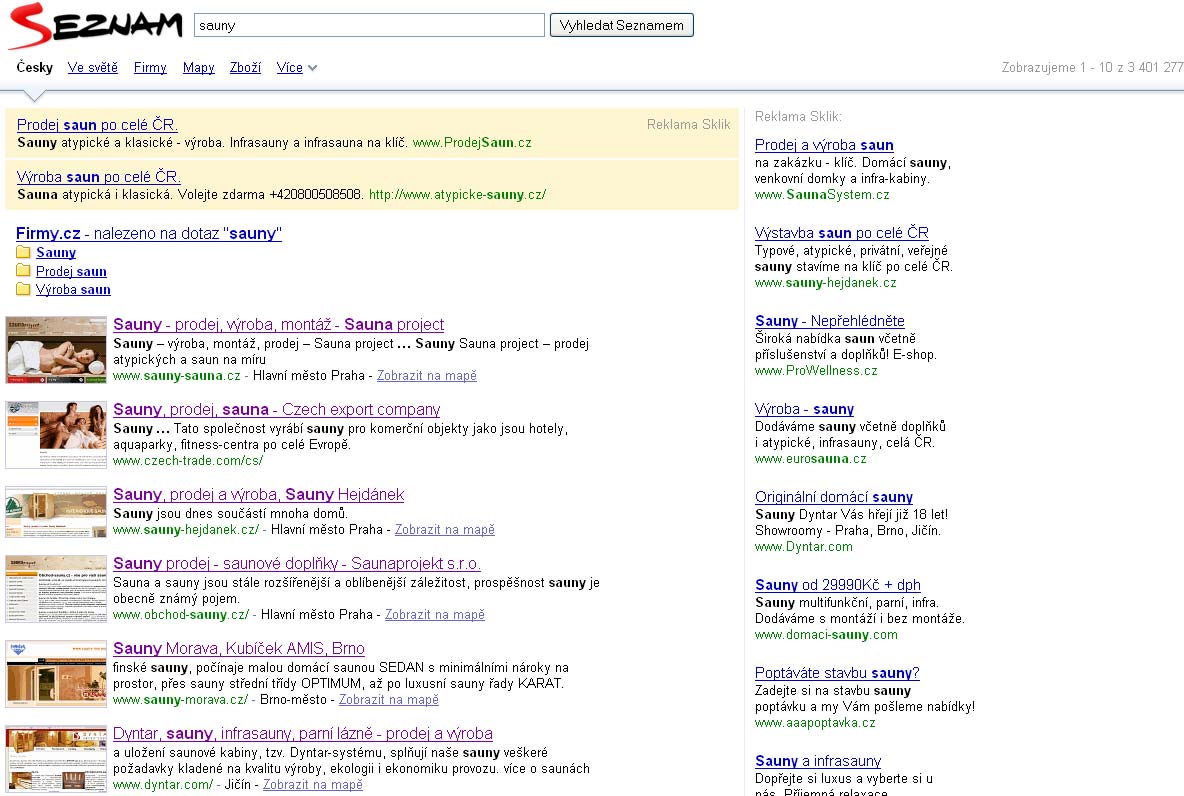Click the folder icon beside Výroba saun
The image size is (1184, 796).
point(23,289)
